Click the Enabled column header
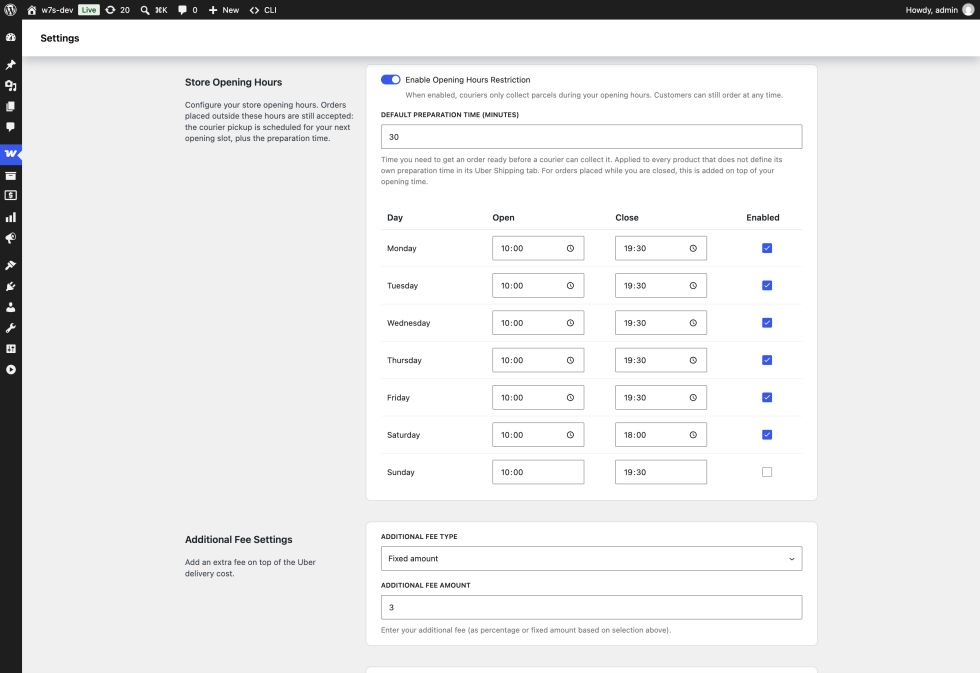980x673 pixels. (762, 217)
